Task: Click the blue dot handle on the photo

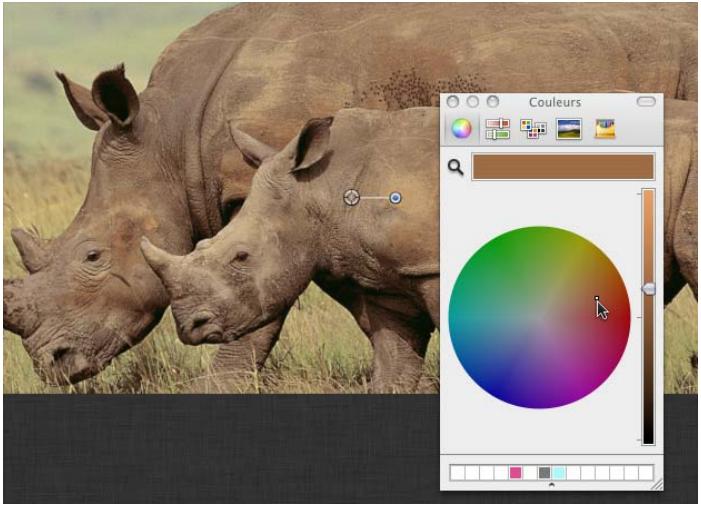Action: pos(395,198)
